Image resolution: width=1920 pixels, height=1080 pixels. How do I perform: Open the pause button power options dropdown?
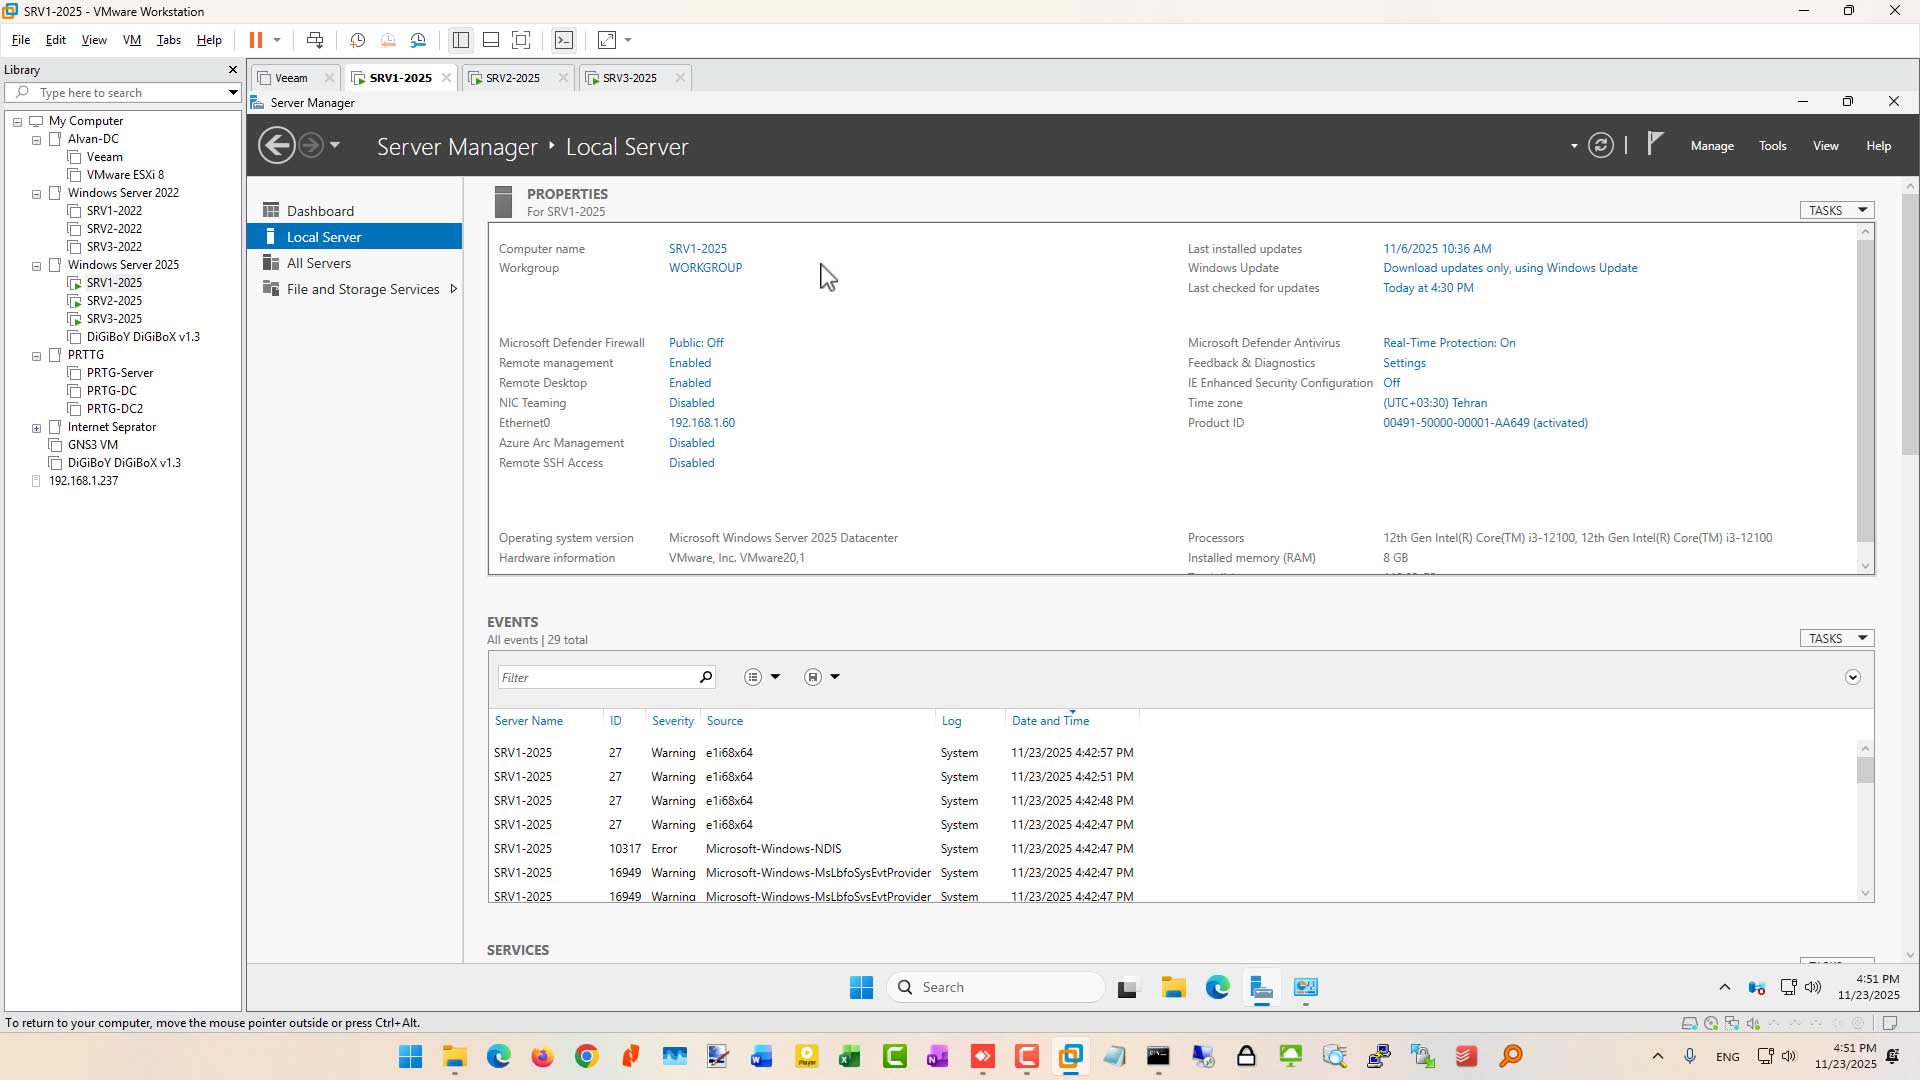tap(277, 40)
